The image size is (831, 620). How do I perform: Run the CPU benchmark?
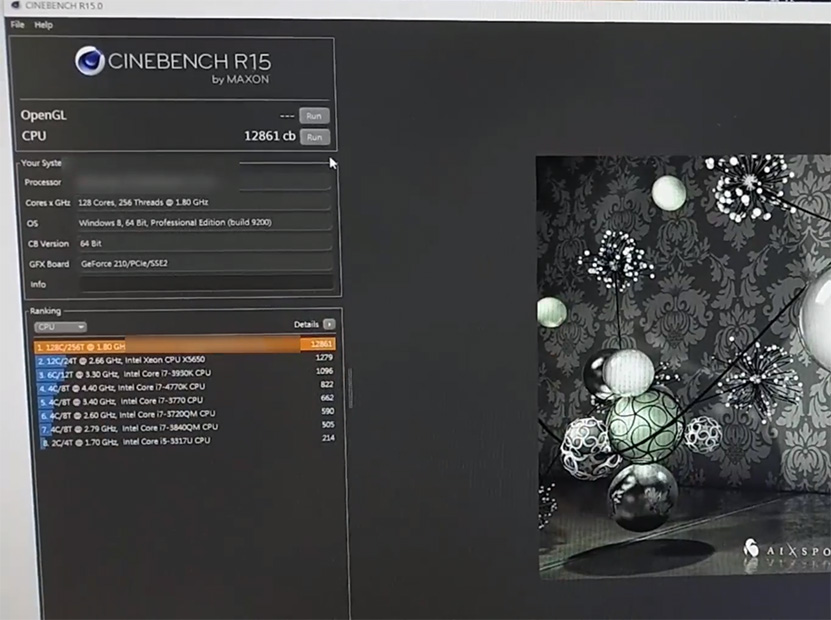[x=315, y=137]
